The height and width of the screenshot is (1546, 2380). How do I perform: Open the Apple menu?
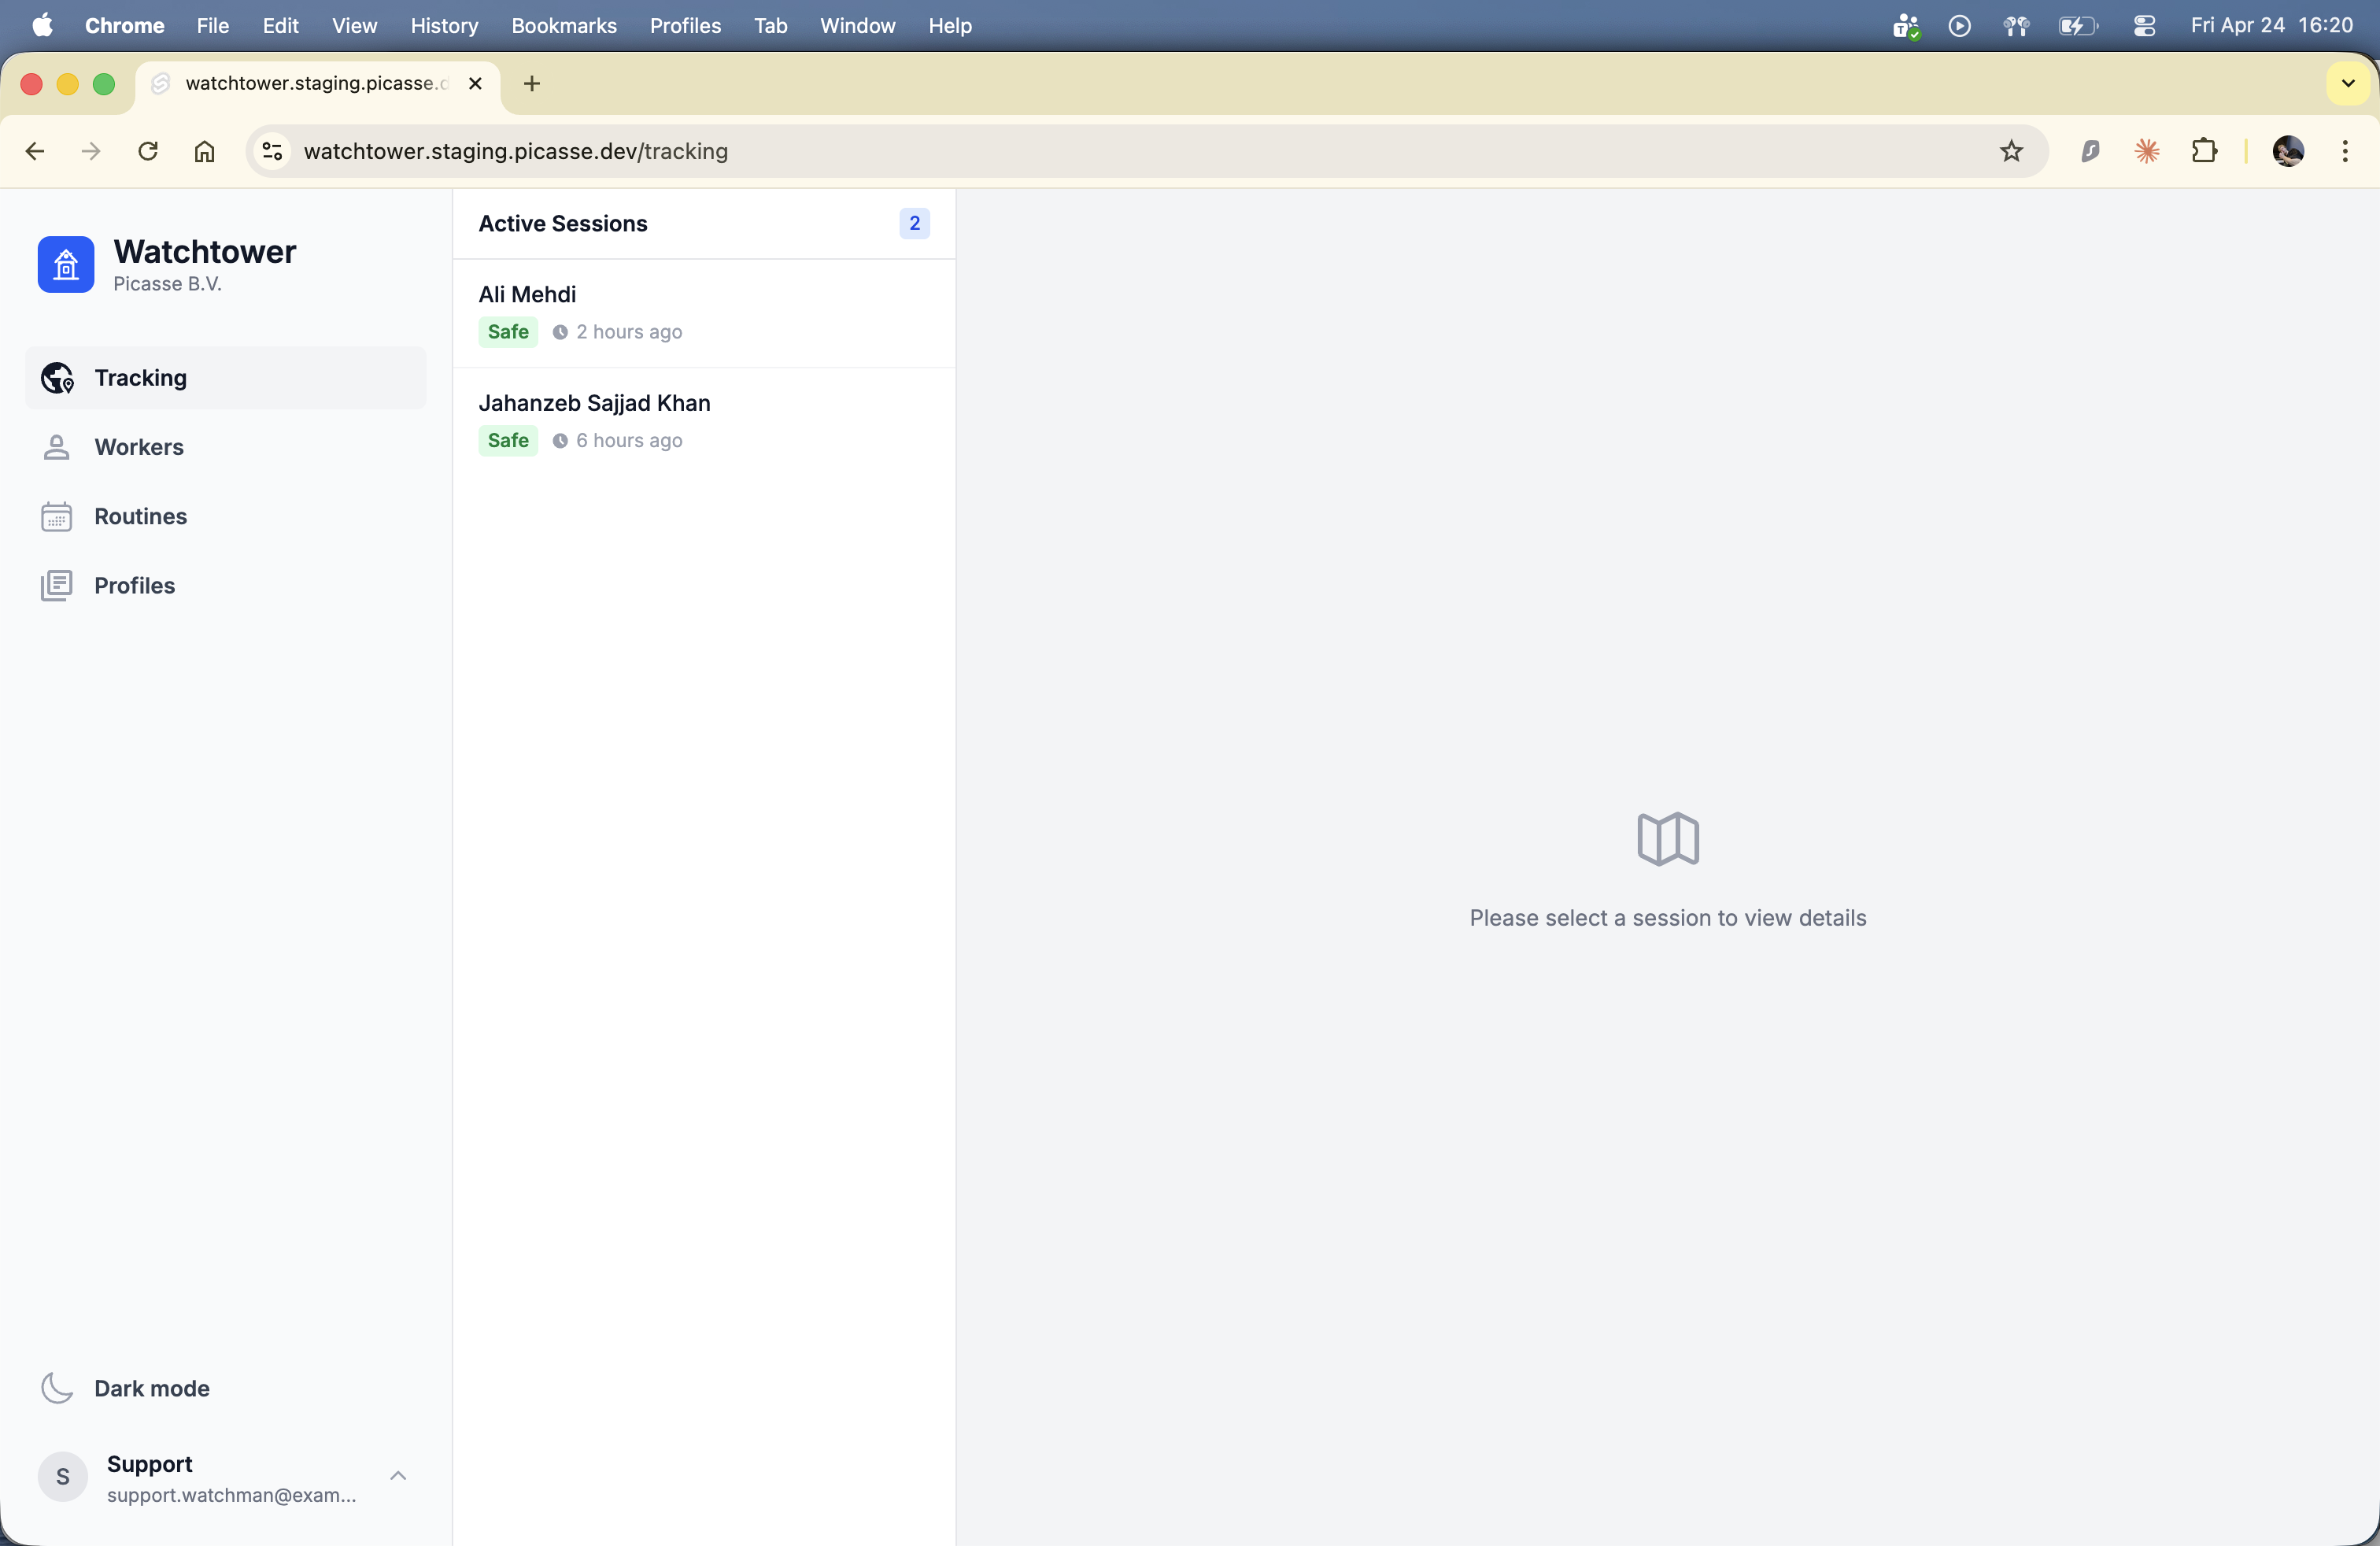42,26
